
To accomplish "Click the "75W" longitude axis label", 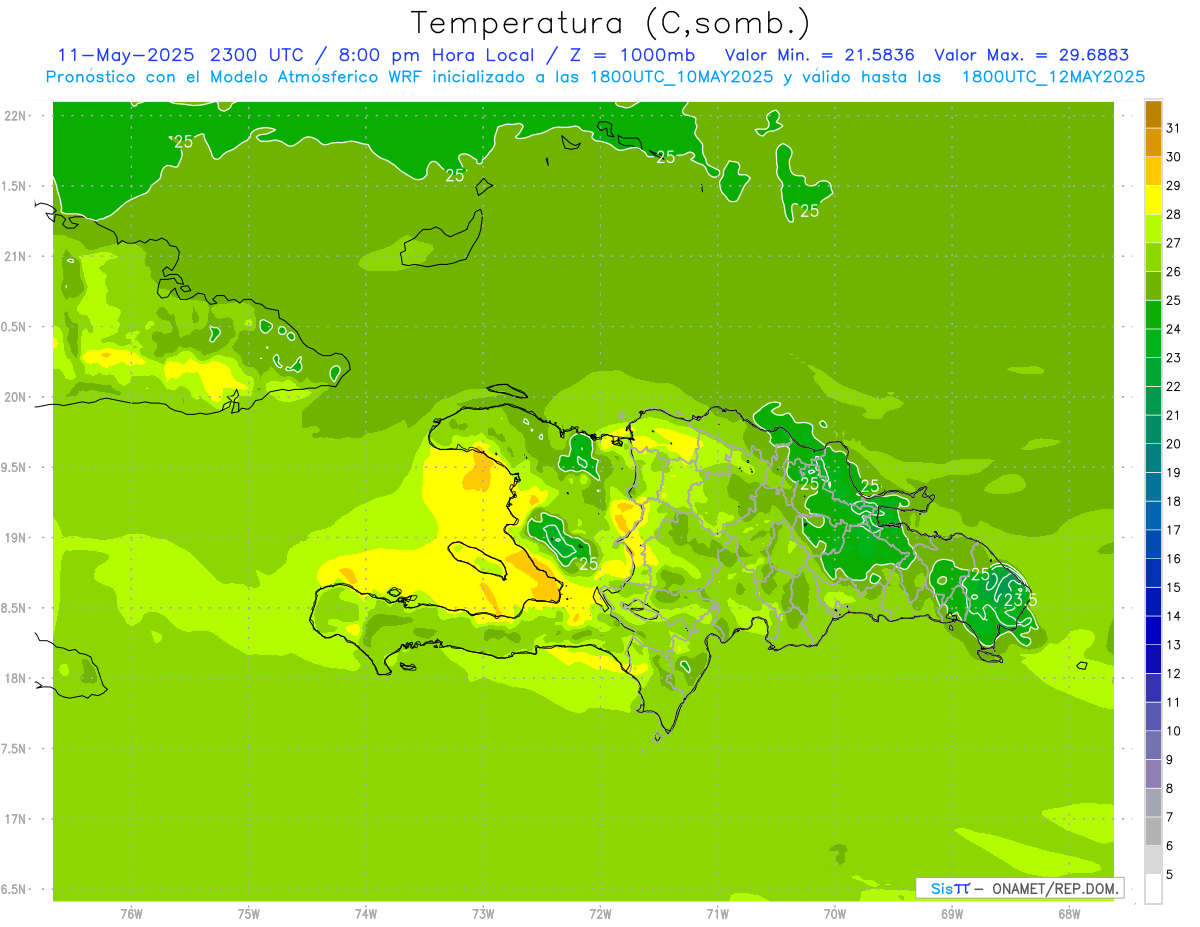I will point(248,914).
